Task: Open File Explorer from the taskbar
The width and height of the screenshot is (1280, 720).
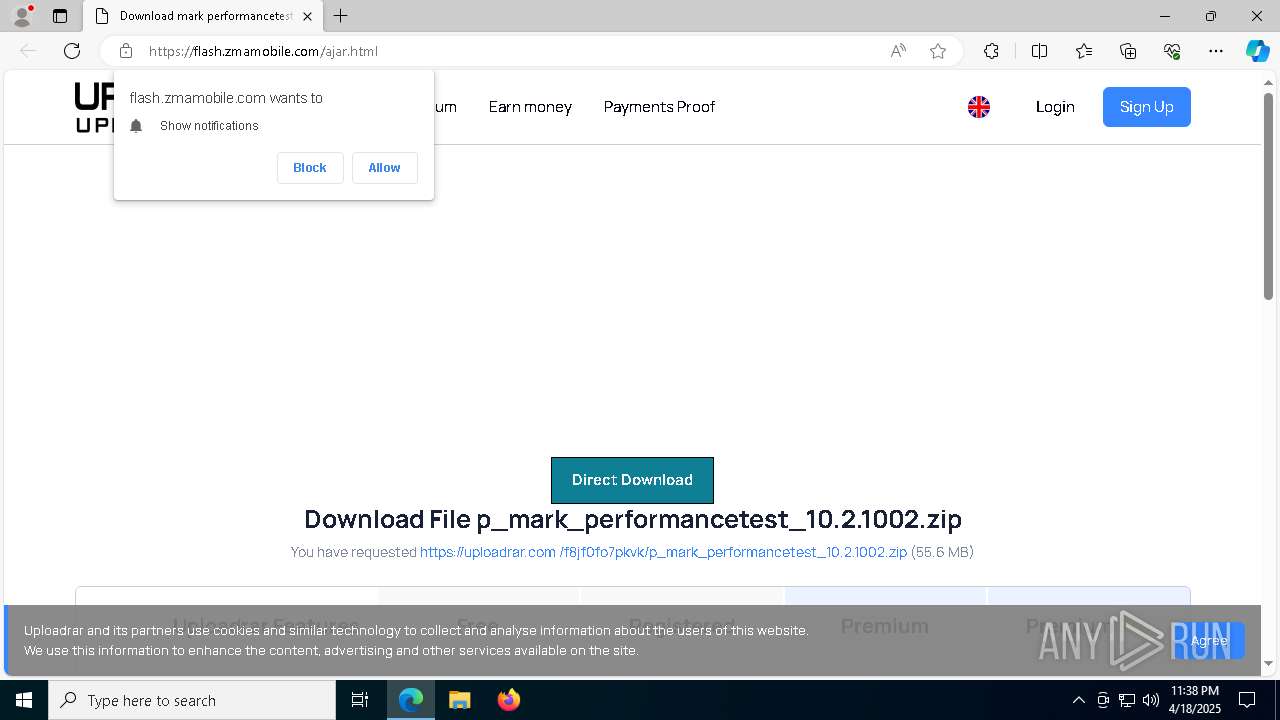Action: click(459, 700)
